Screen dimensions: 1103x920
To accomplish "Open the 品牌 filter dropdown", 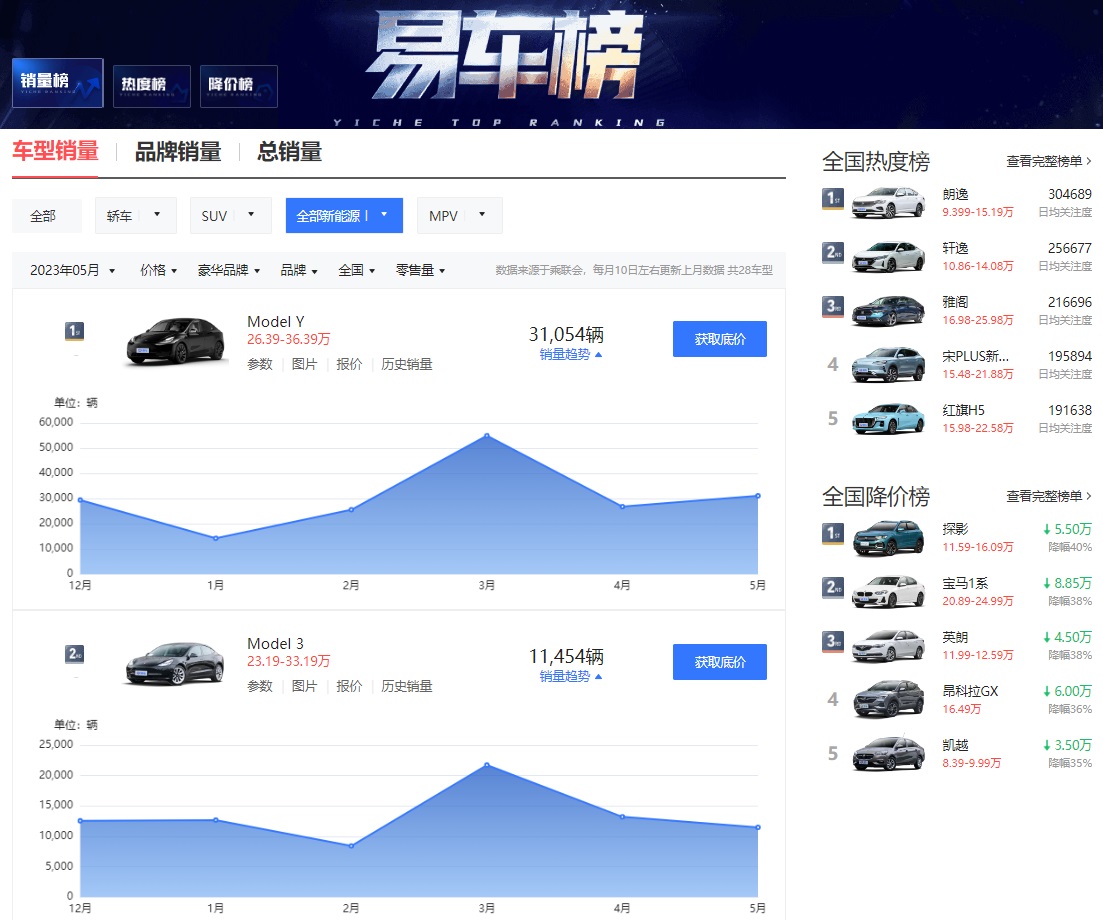I will click(299, 270).
